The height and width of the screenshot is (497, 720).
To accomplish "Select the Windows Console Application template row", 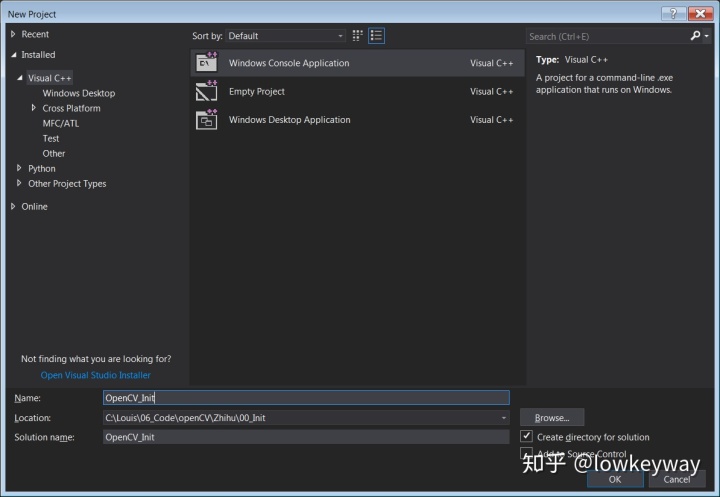I will point(357,63).
